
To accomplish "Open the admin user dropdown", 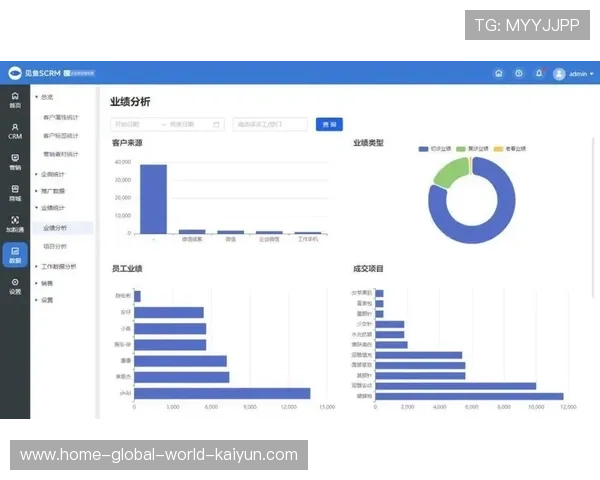I will click(x=573, y=73).
